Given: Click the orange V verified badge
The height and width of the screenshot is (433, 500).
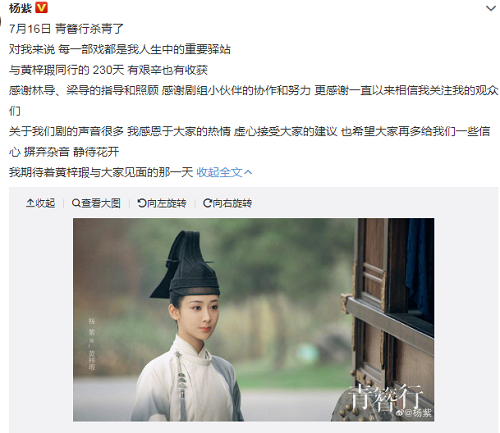Looking at the screenshot, I should 41,7.
